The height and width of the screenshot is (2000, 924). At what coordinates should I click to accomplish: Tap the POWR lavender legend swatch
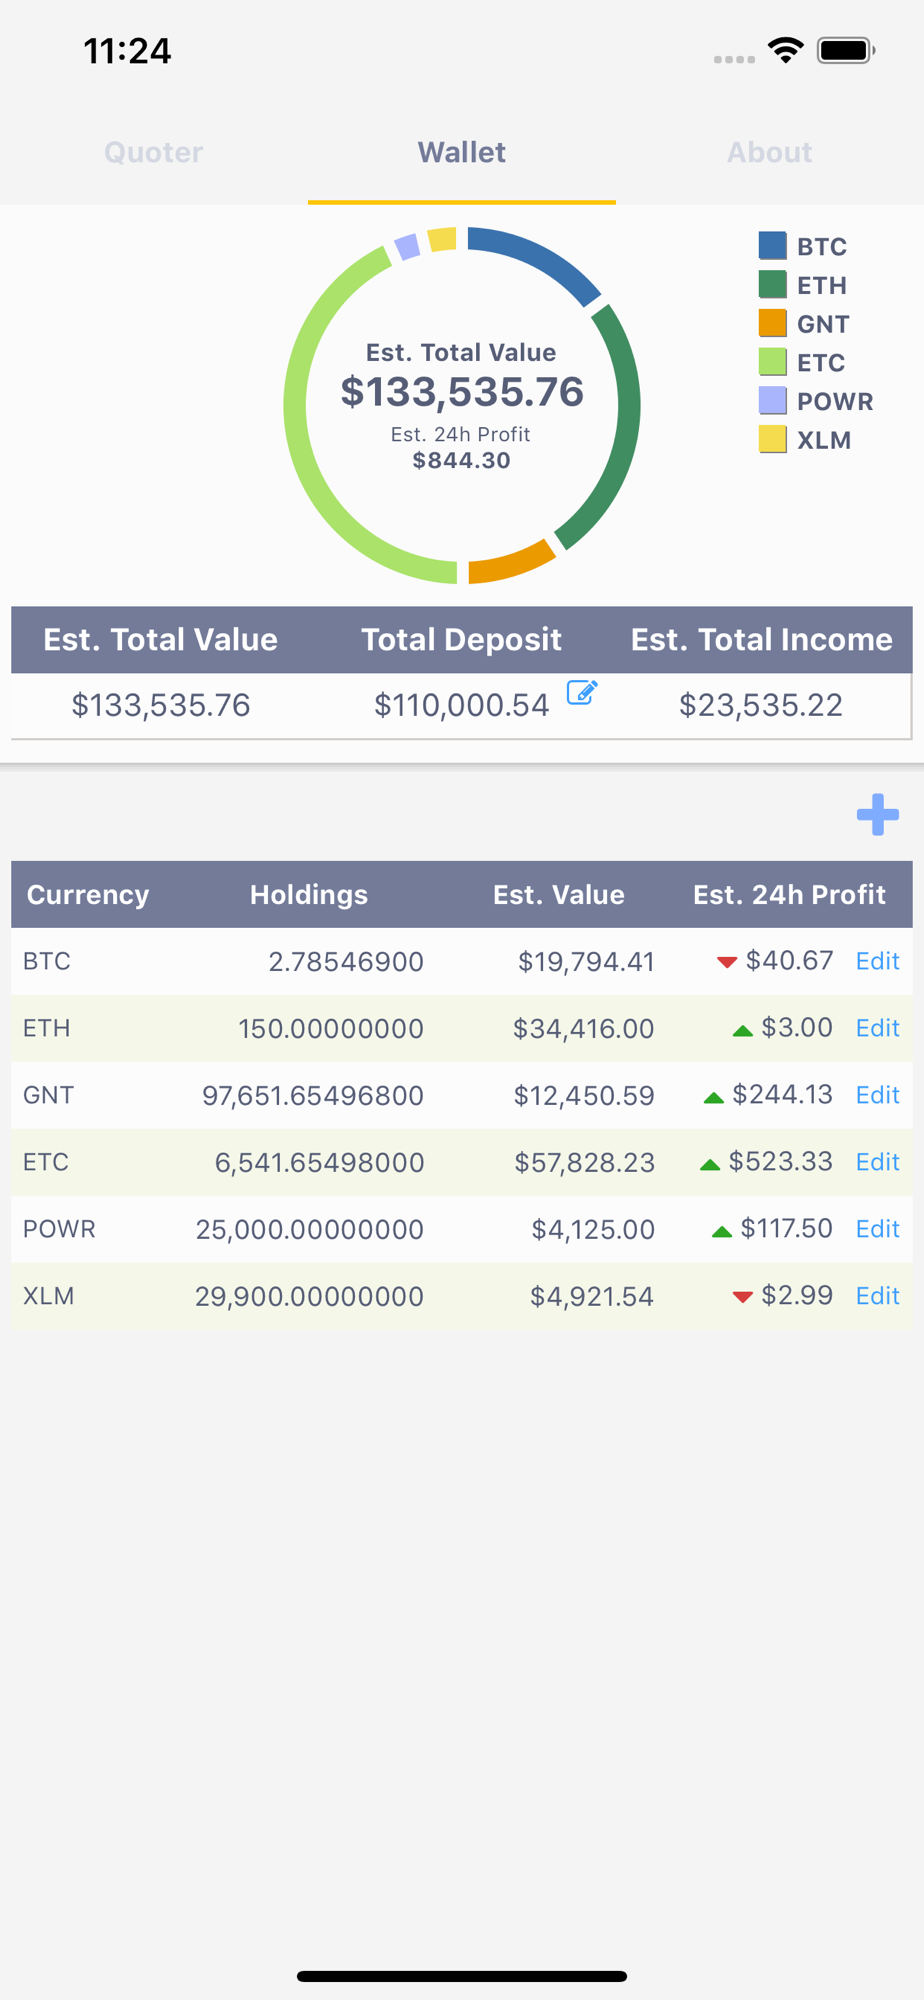click(772, 401)
